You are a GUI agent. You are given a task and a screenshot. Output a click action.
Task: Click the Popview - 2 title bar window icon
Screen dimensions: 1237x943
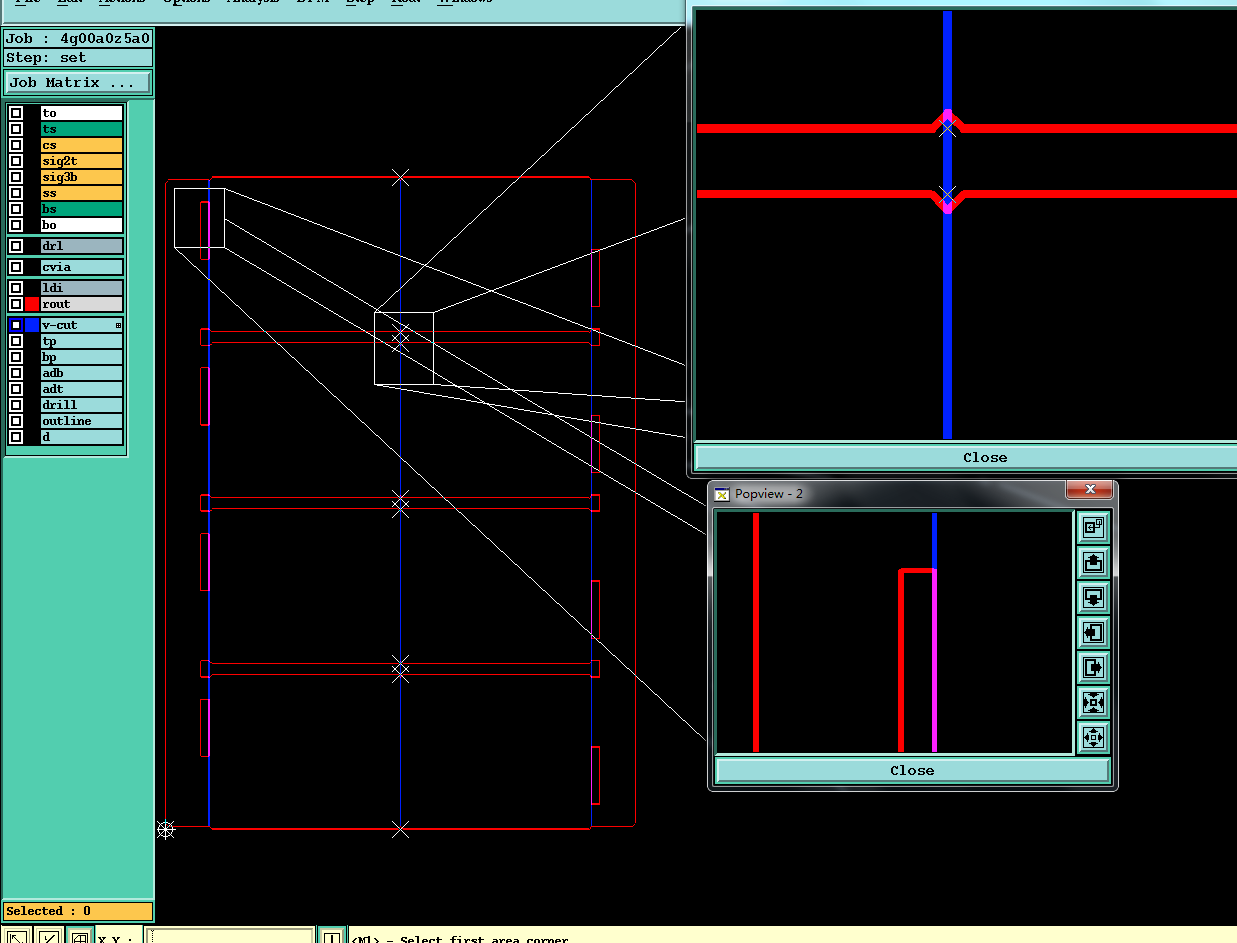coord(722,494)
